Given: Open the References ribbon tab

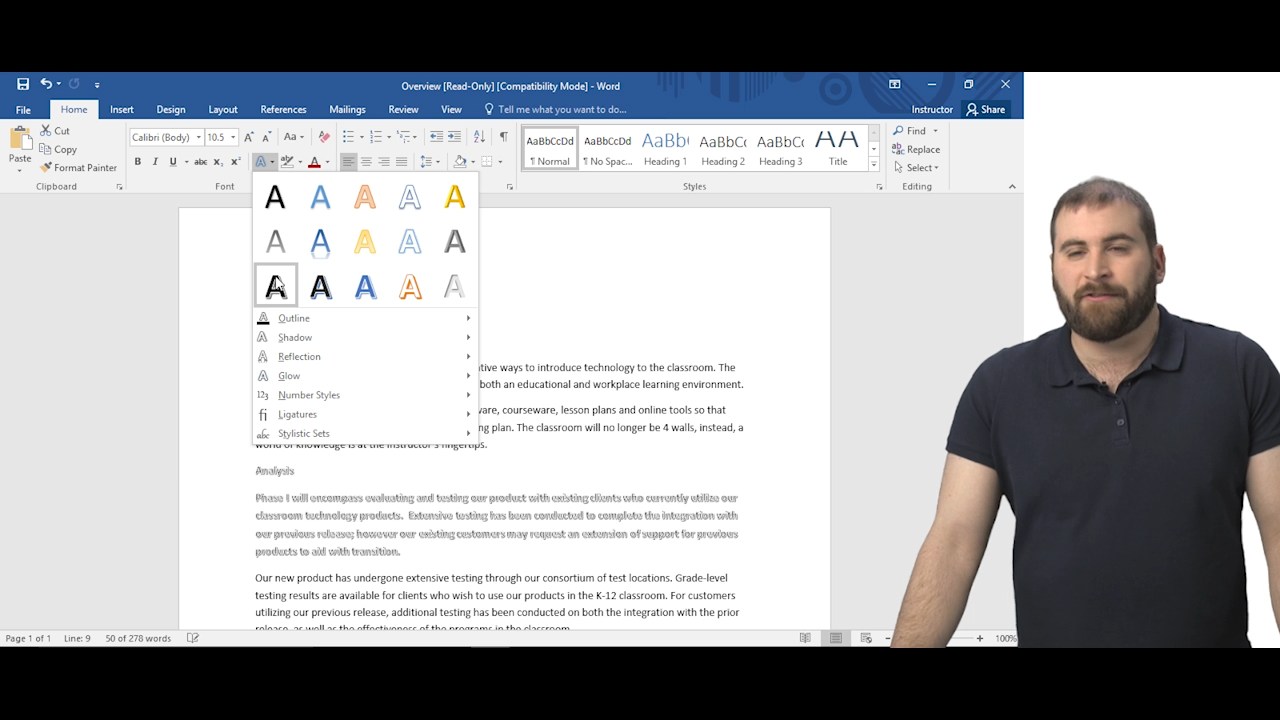Looking at the screenshot, I should pyautogui.click(x=283, y=110).
